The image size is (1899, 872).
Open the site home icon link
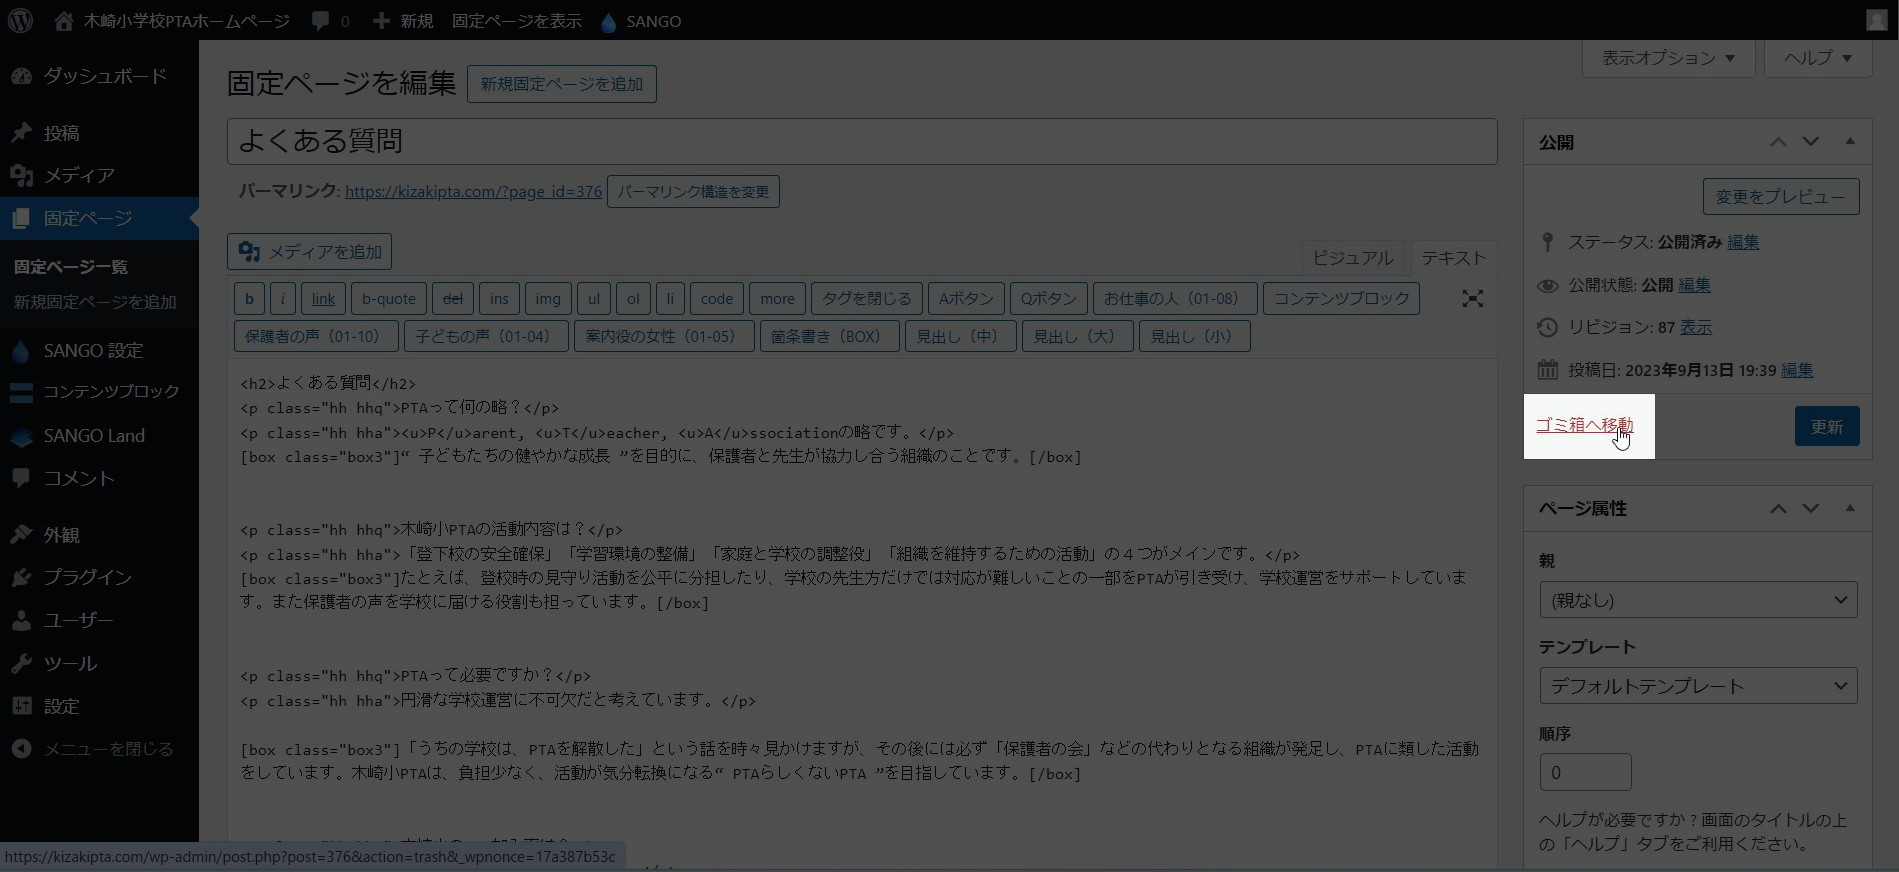pyautogui.click(x=64, y=21)
